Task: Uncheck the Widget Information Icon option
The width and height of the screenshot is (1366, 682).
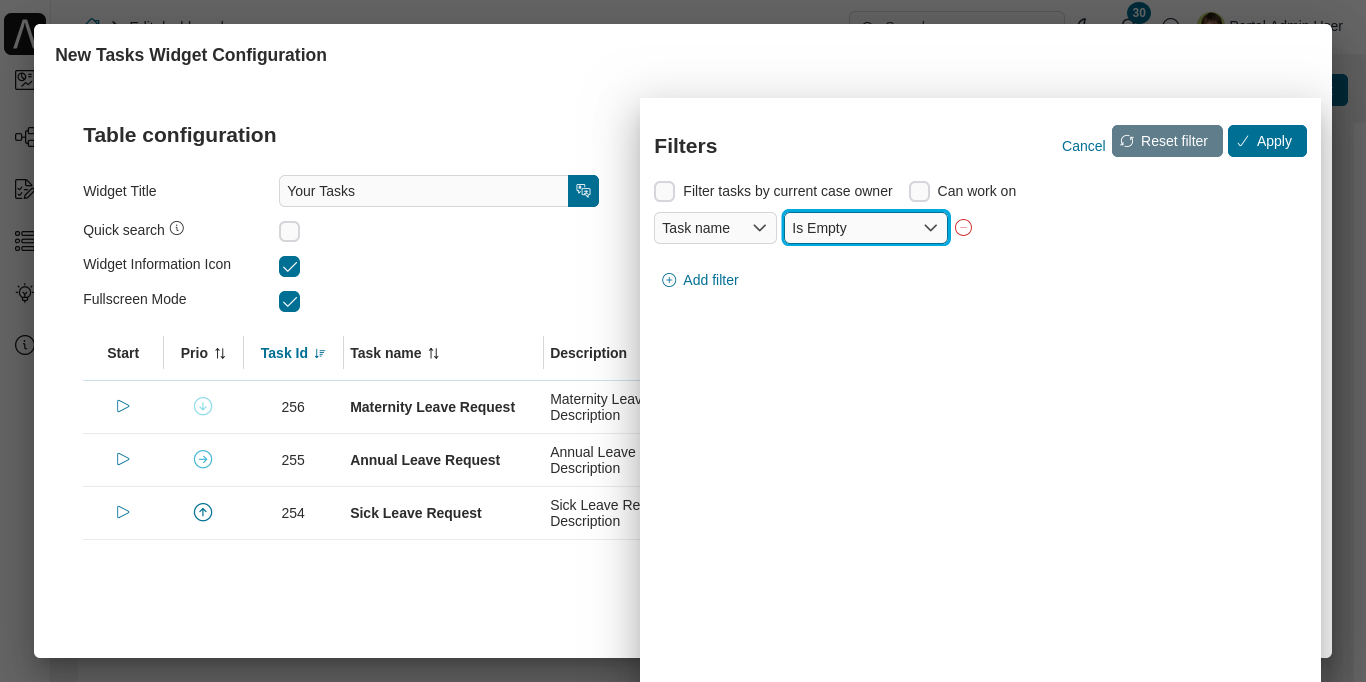Action: point(289,266)
